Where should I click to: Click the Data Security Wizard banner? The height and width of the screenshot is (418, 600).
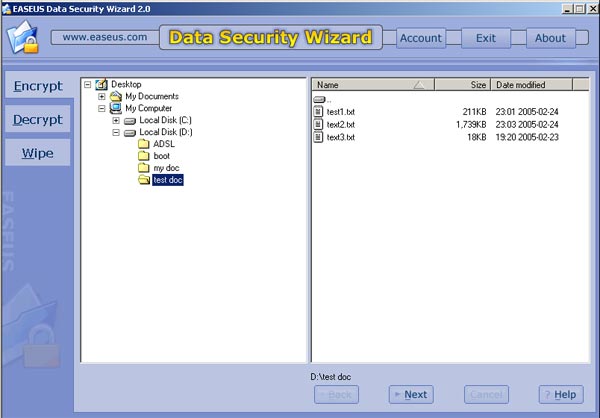(x=271, y=38)
